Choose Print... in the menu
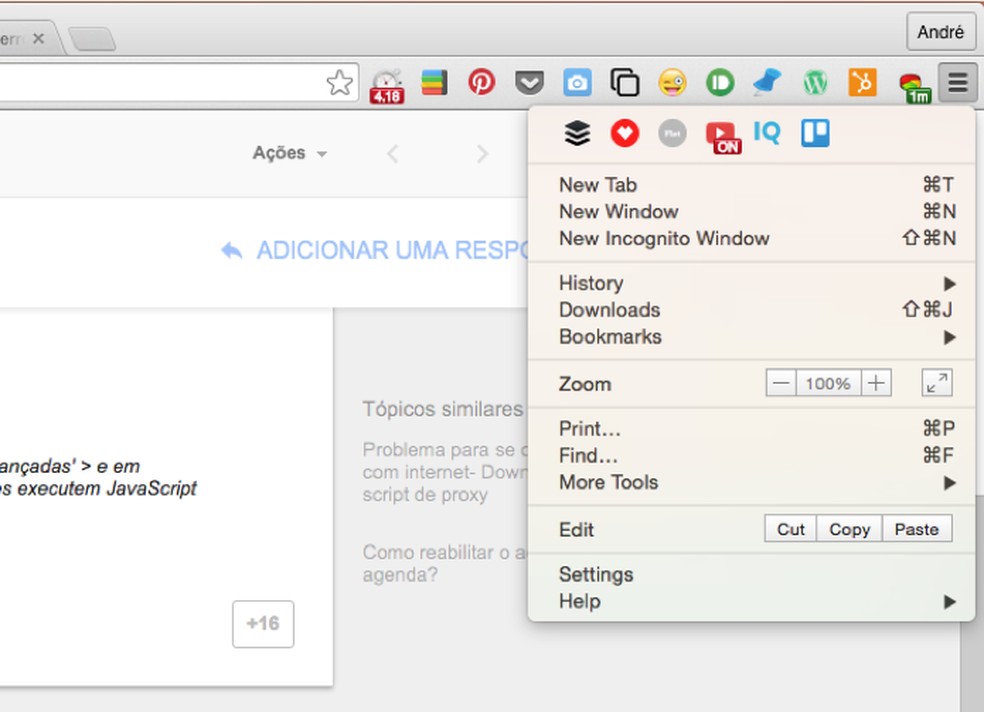The height and width of the screenshot is (712, 984). [x=752, y=429]
